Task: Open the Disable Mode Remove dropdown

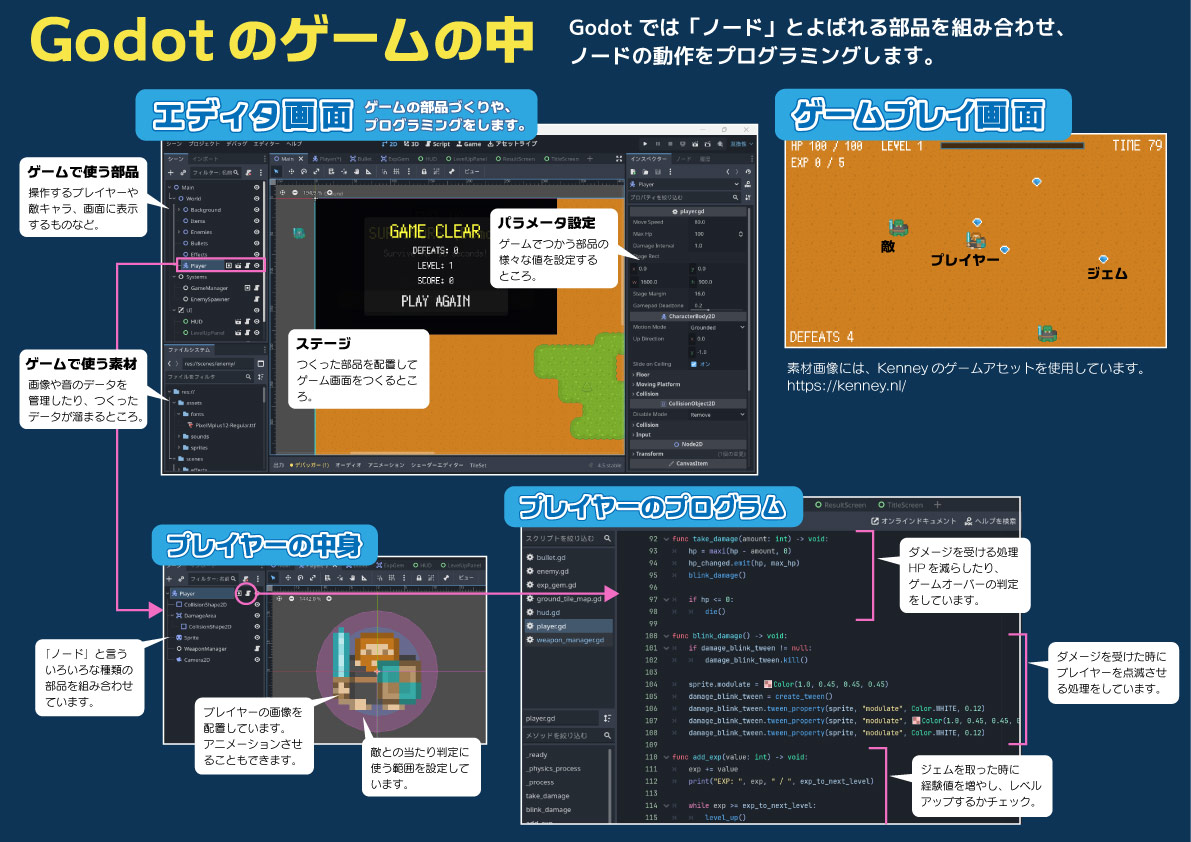Action: pos(717,415)
